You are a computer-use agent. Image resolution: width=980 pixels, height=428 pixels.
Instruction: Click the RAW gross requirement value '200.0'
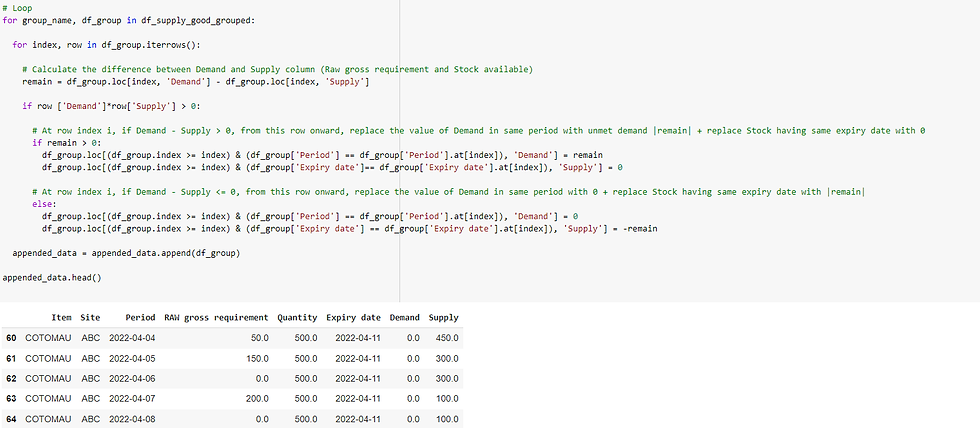click(257, 399)
